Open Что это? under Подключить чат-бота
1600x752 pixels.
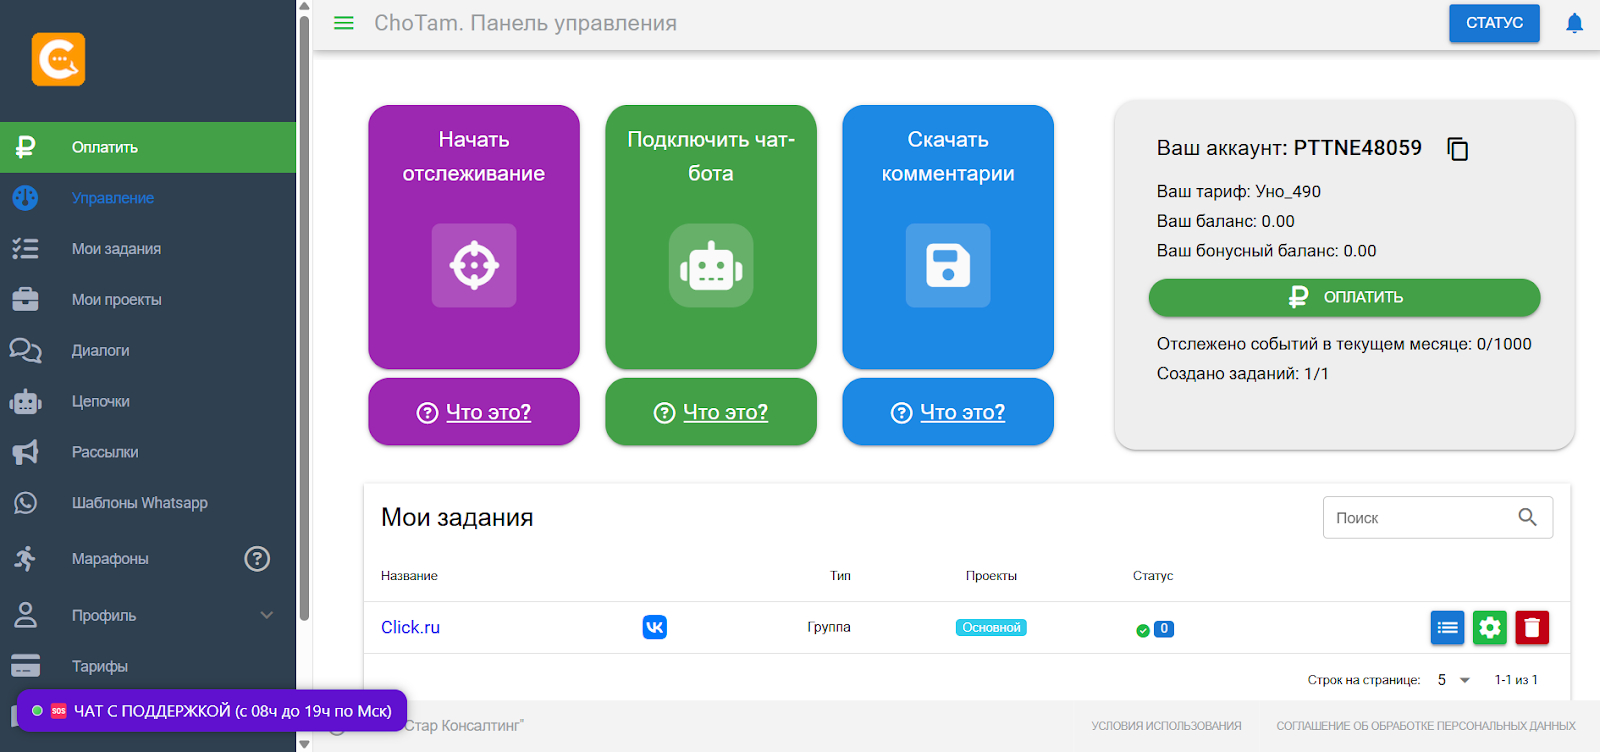[711, 412]
